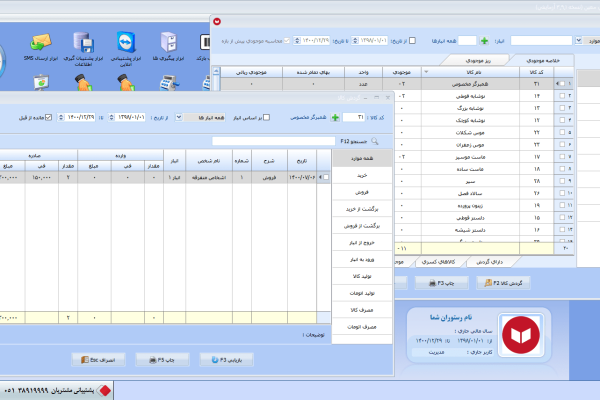Click the warehouse code field in inventory window
The width and height of the screenshot is (600, 400).
(x=467, y=41)
